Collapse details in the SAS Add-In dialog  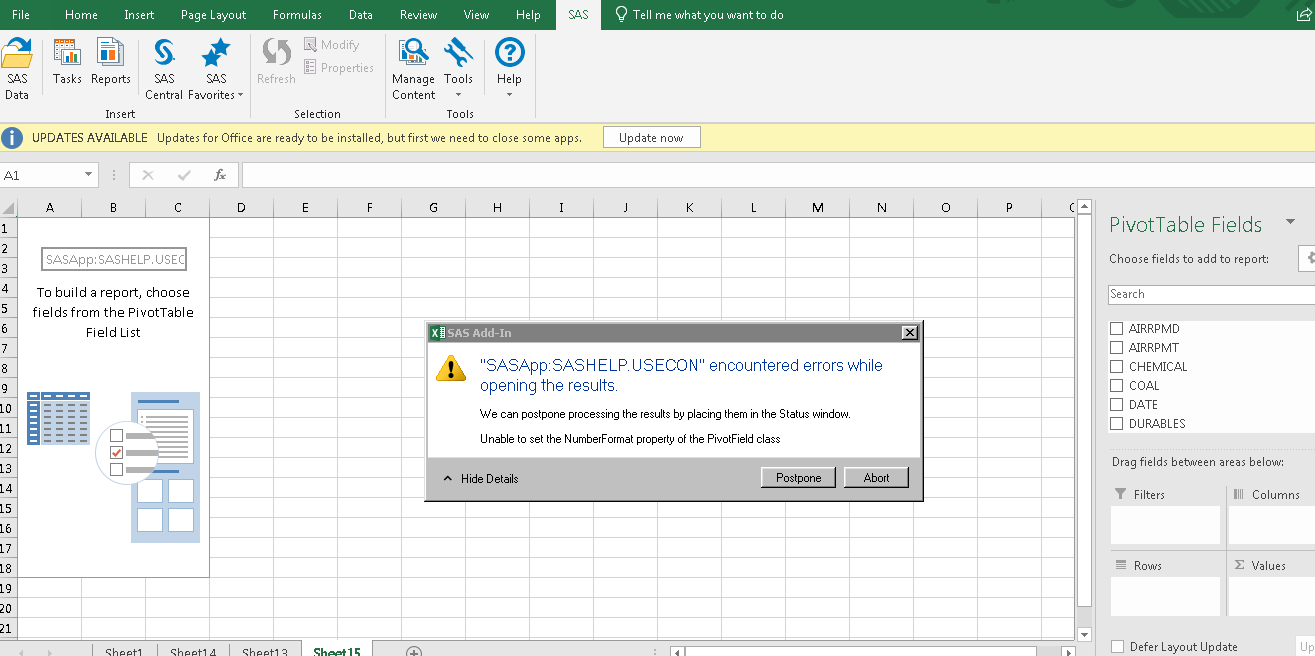(489, 478)
